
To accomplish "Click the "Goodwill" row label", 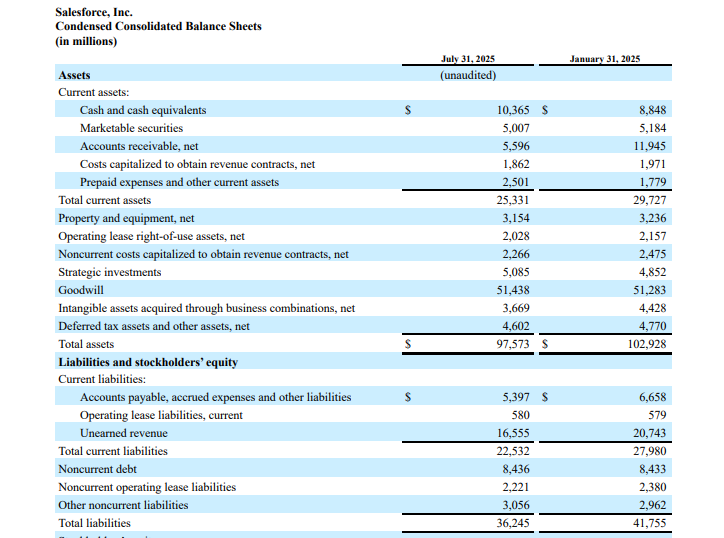I will [x=81, y=290].
